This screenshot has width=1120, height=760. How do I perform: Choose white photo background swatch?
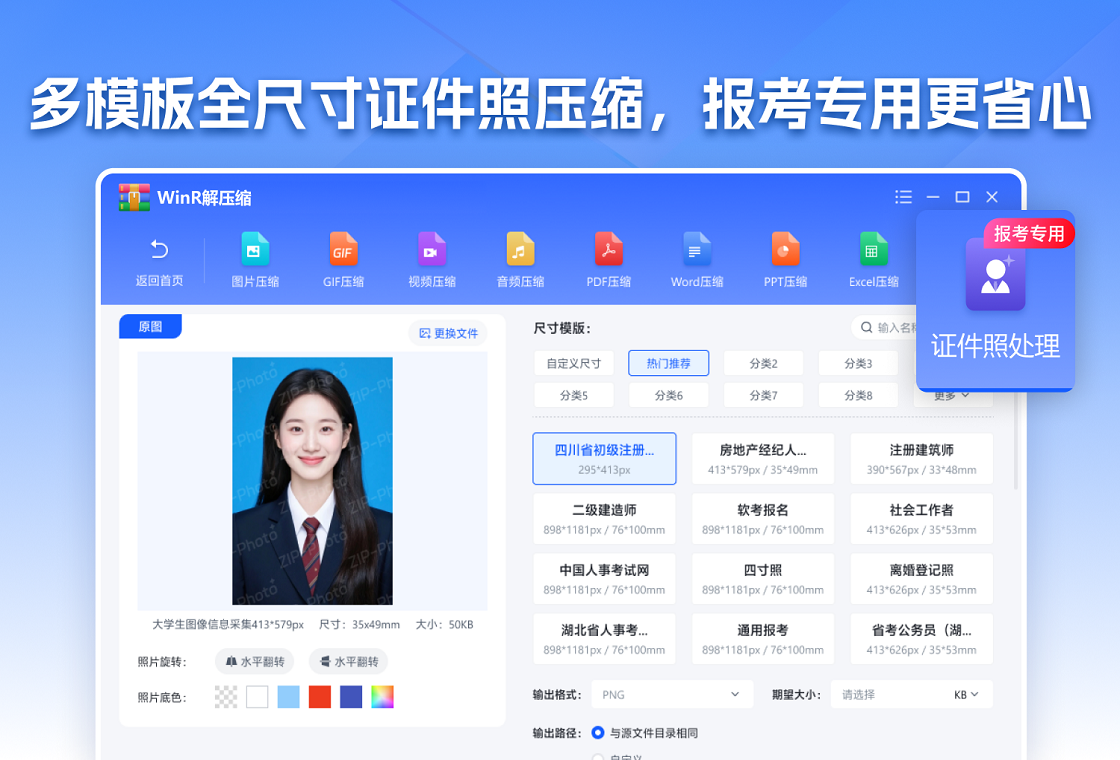257,696
